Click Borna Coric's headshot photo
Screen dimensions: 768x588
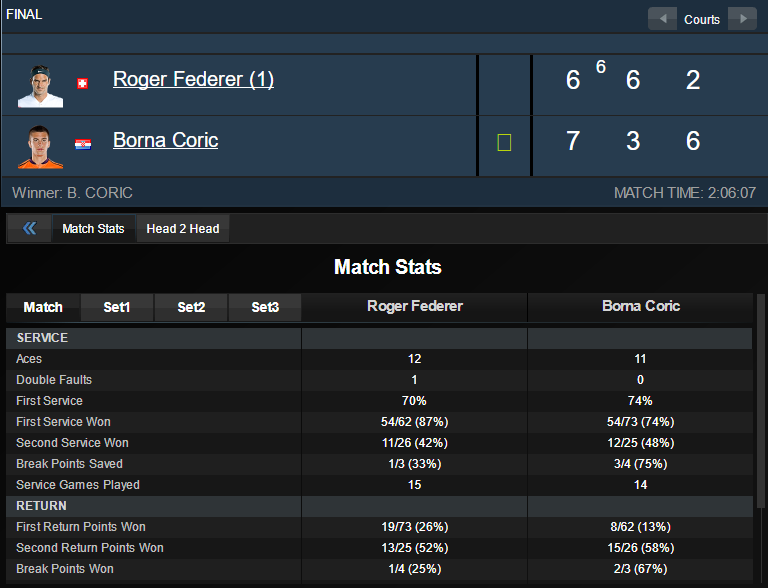tap(40, 146)
